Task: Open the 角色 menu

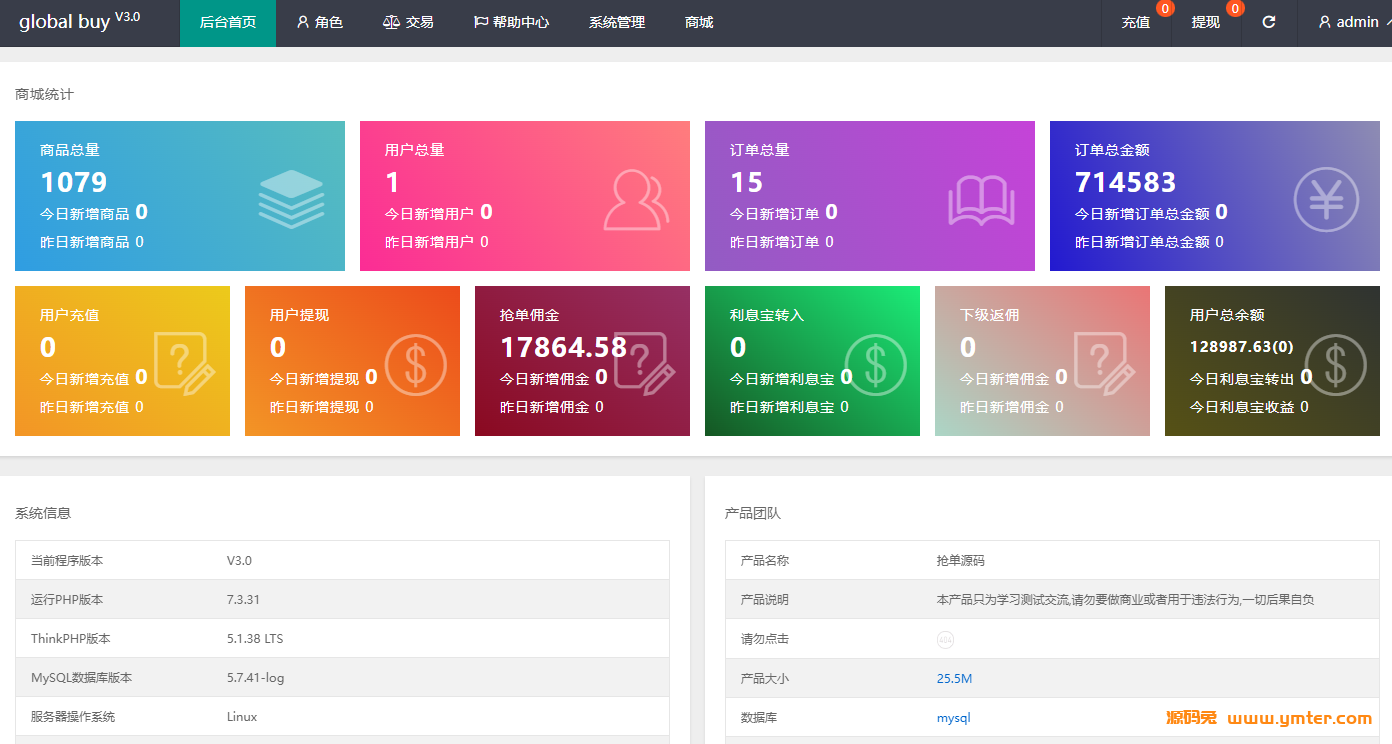Action: (320, 22)
